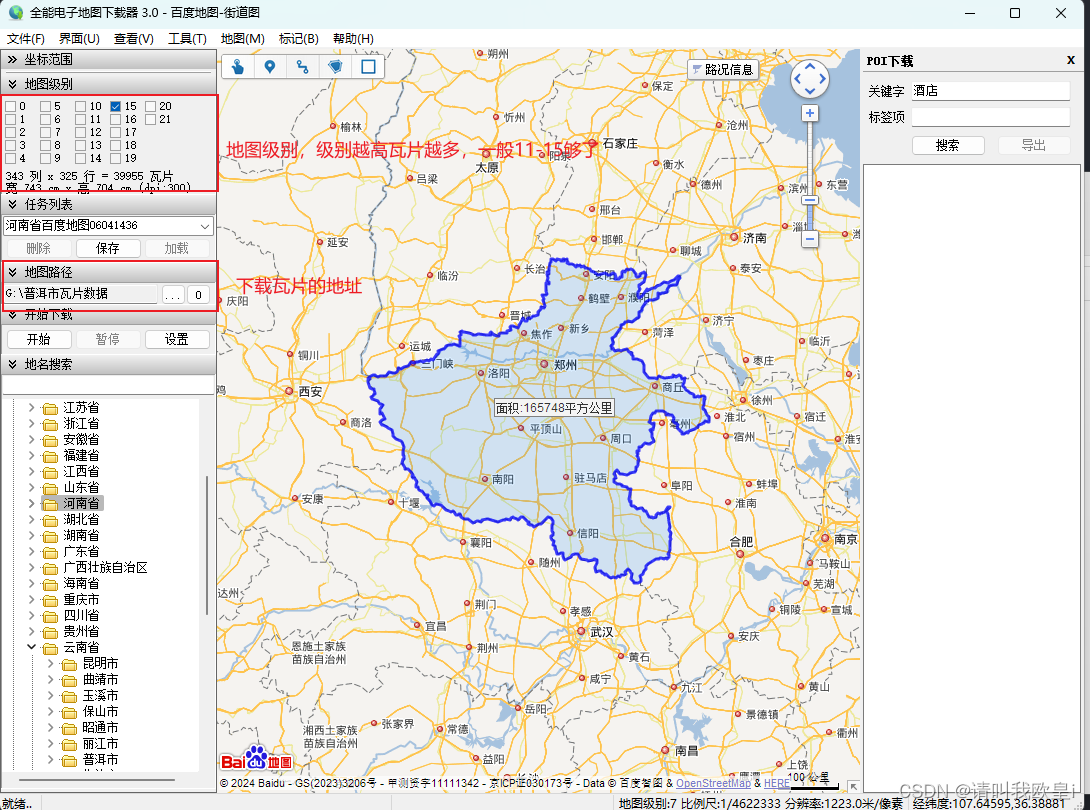The image size is (1090, 810).
Task: Click the 郑州 city marker
Action: 544,364
